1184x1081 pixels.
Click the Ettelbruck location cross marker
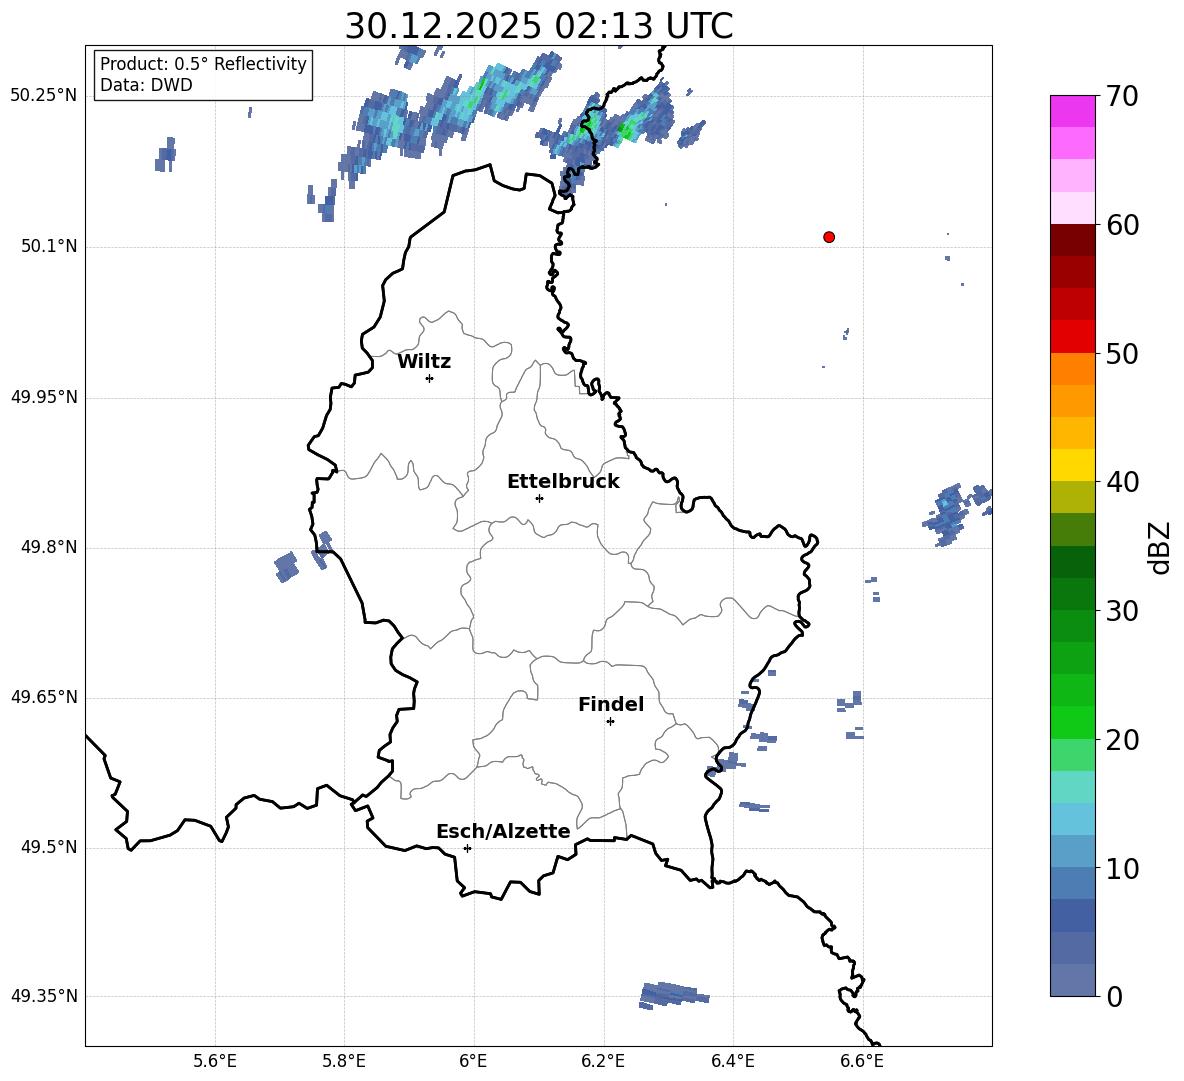(x=539, y=498)
